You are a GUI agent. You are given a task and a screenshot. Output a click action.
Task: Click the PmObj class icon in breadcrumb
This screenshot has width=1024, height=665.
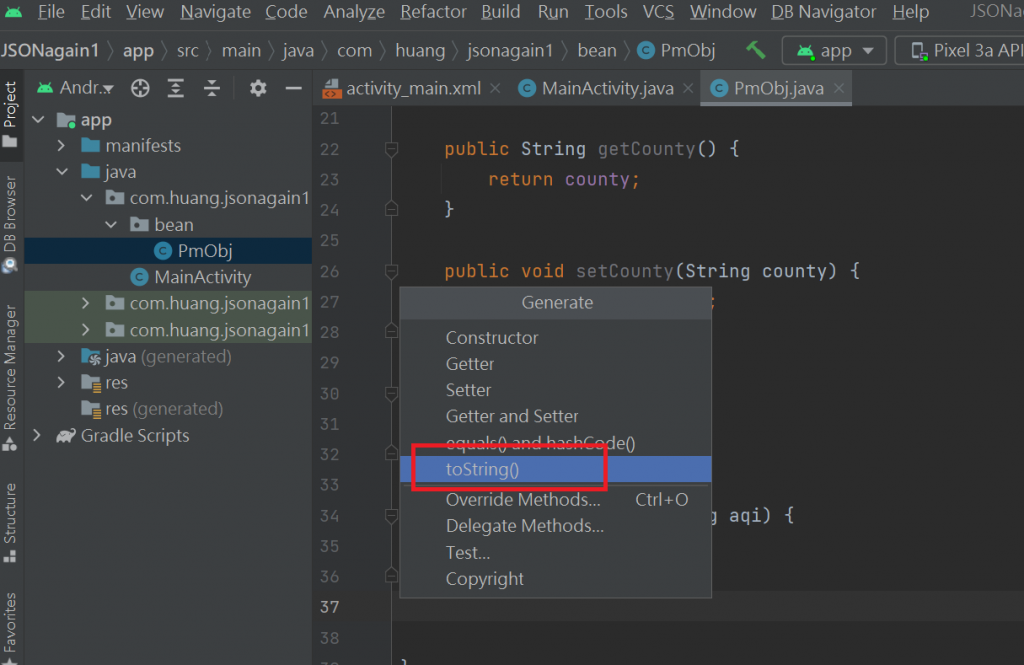646,50
